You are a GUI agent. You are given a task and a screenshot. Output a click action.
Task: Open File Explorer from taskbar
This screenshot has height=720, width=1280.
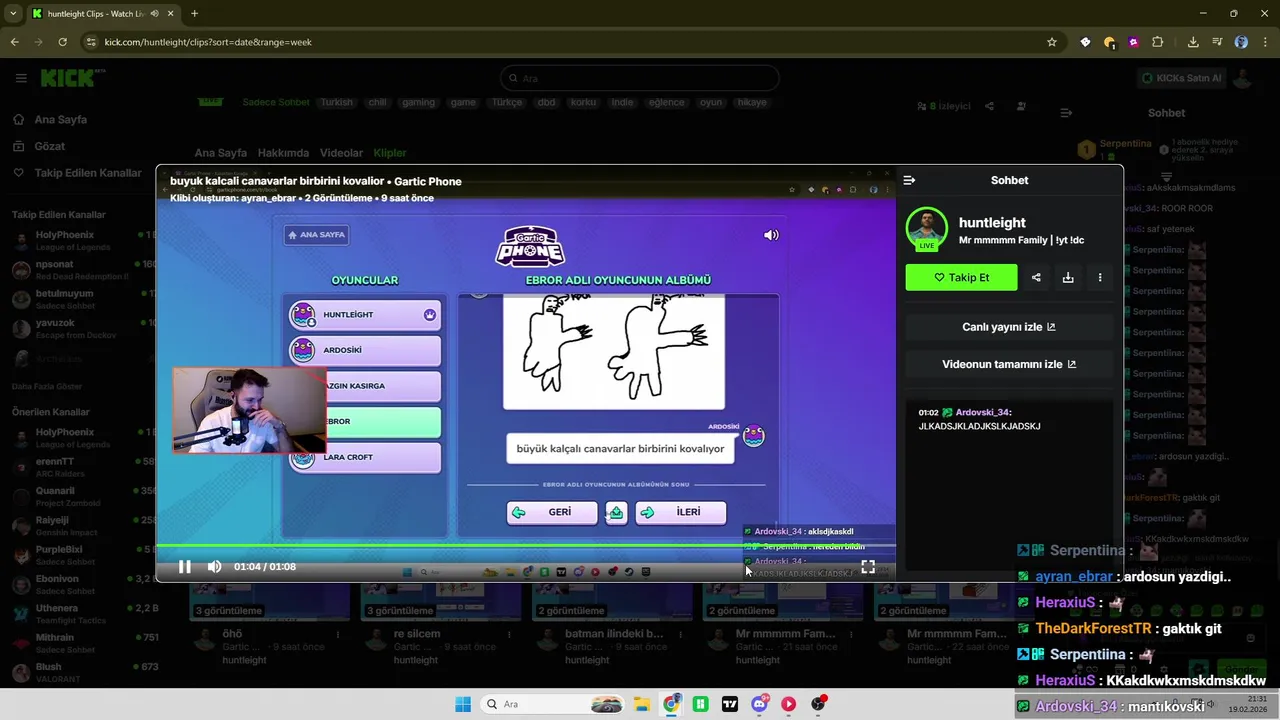[x=642, y=704]
